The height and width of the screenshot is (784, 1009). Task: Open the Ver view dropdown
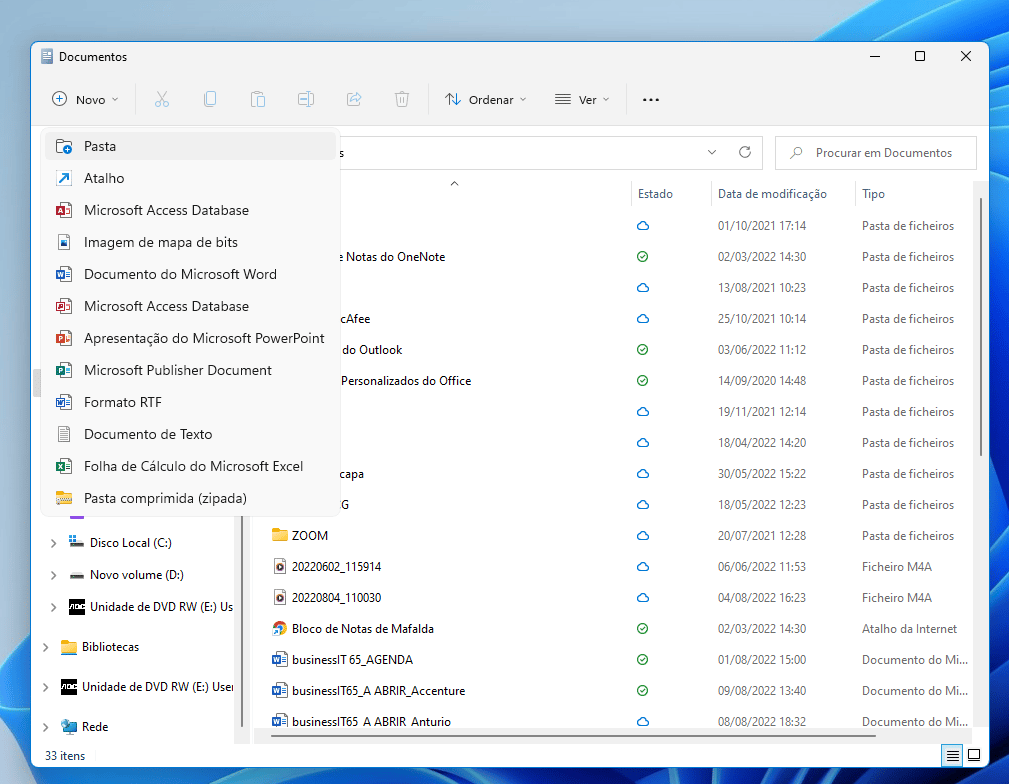pyautogui.click(x=582, y=100)
